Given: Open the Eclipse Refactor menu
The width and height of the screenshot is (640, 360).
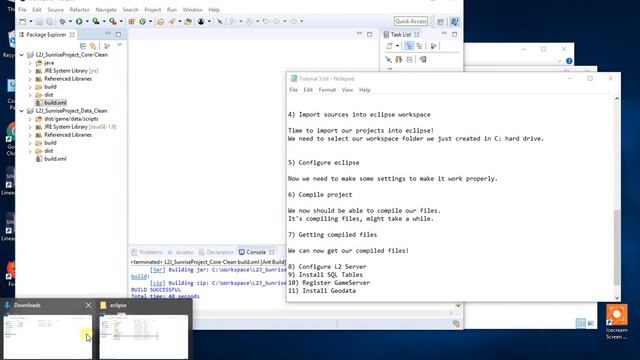Looking at the screenshot, I should pyautogui.click(x=79, y=9).
